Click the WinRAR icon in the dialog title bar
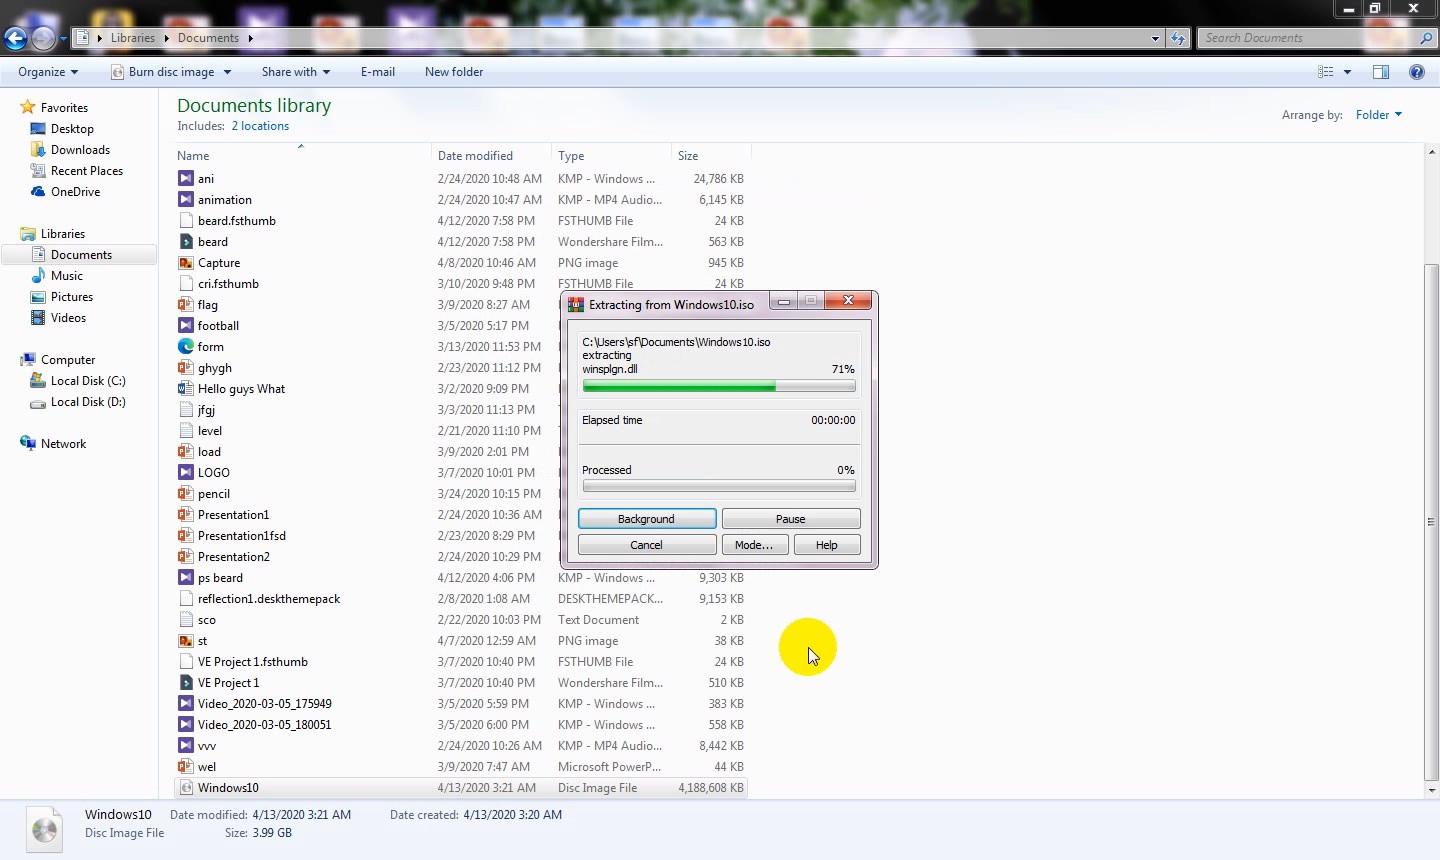This screenshot has height=860, width=1440. point(576,304)
